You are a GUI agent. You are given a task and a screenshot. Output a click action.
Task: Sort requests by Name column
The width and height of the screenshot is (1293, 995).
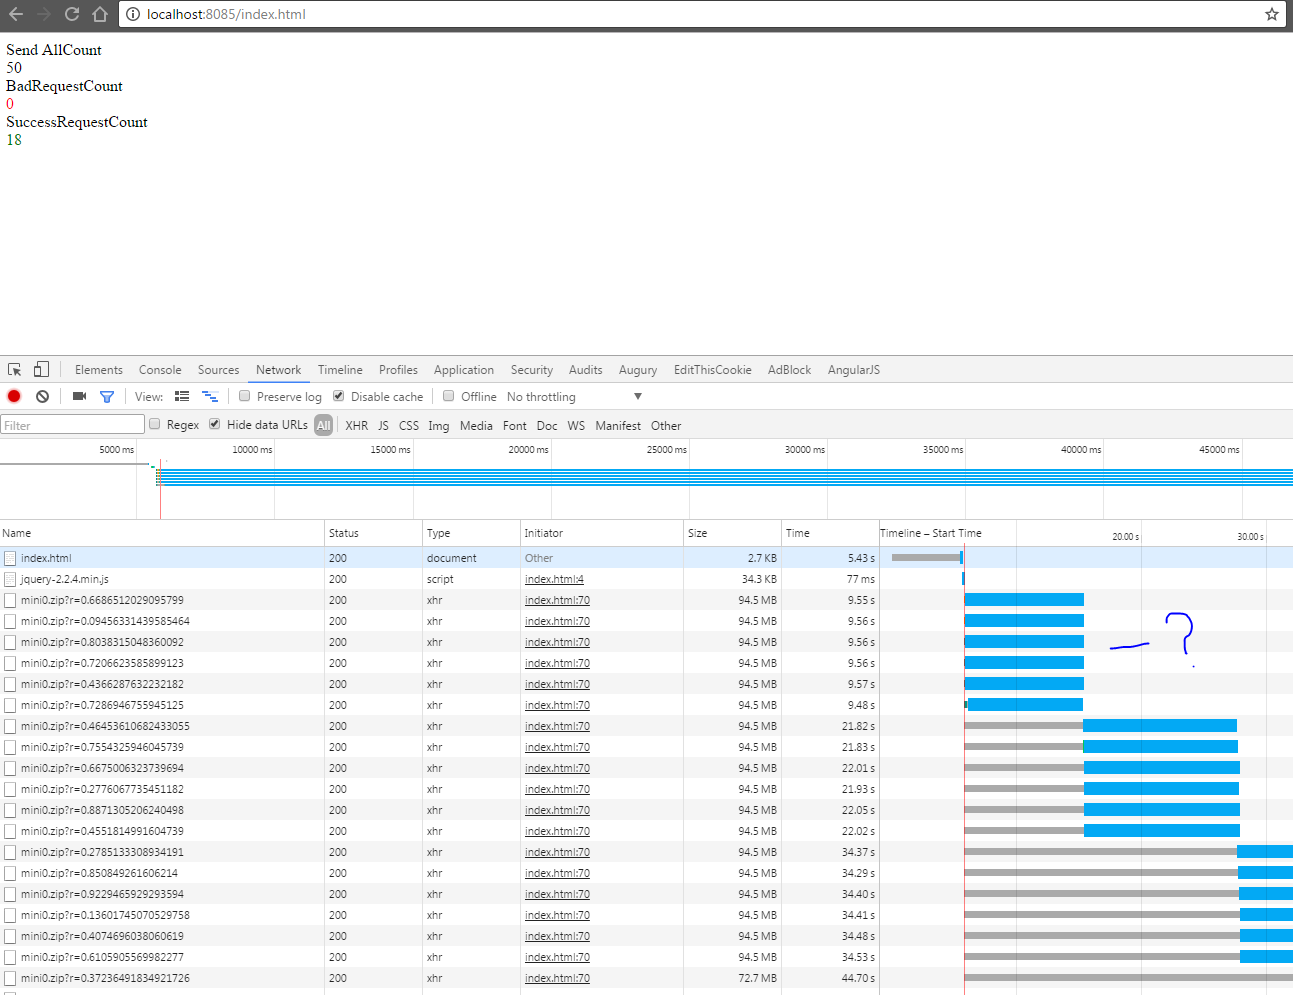click(162, 533)
